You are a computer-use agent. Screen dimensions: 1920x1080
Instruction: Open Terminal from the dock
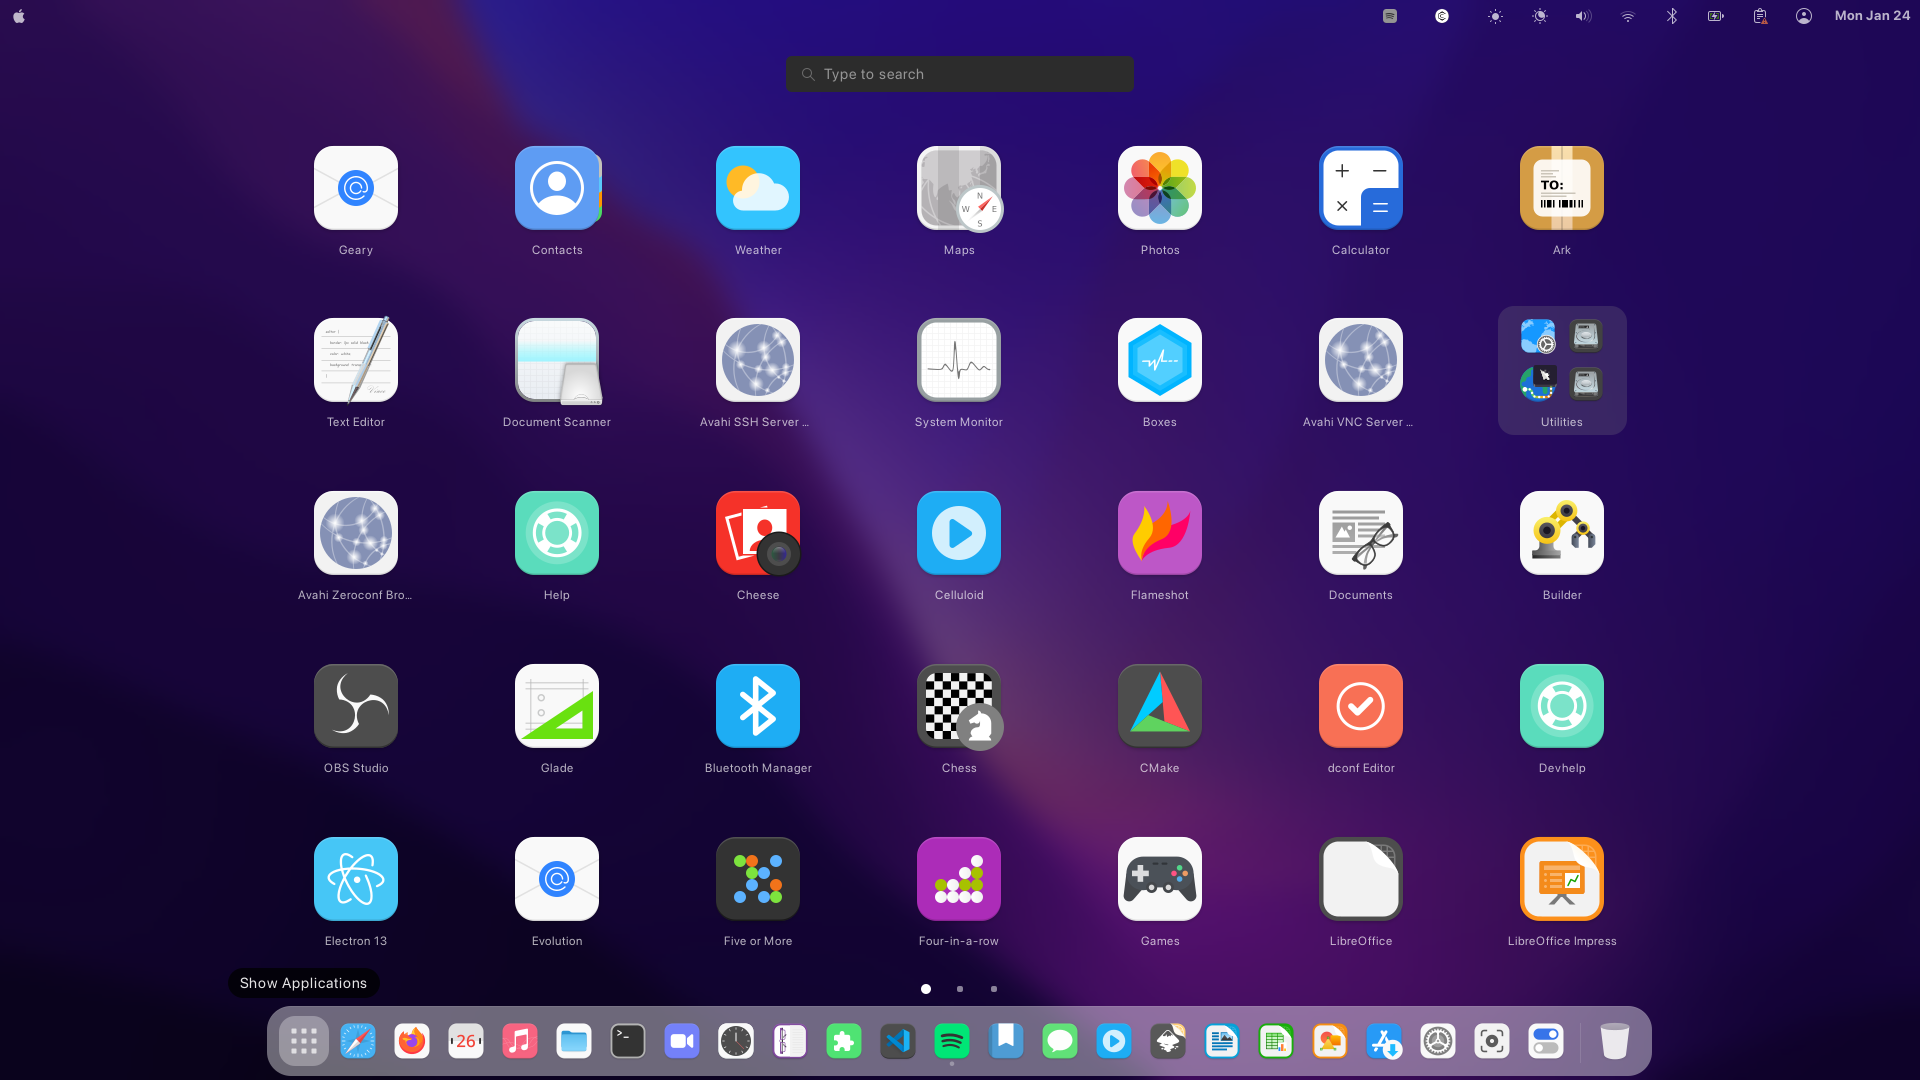628,1042
